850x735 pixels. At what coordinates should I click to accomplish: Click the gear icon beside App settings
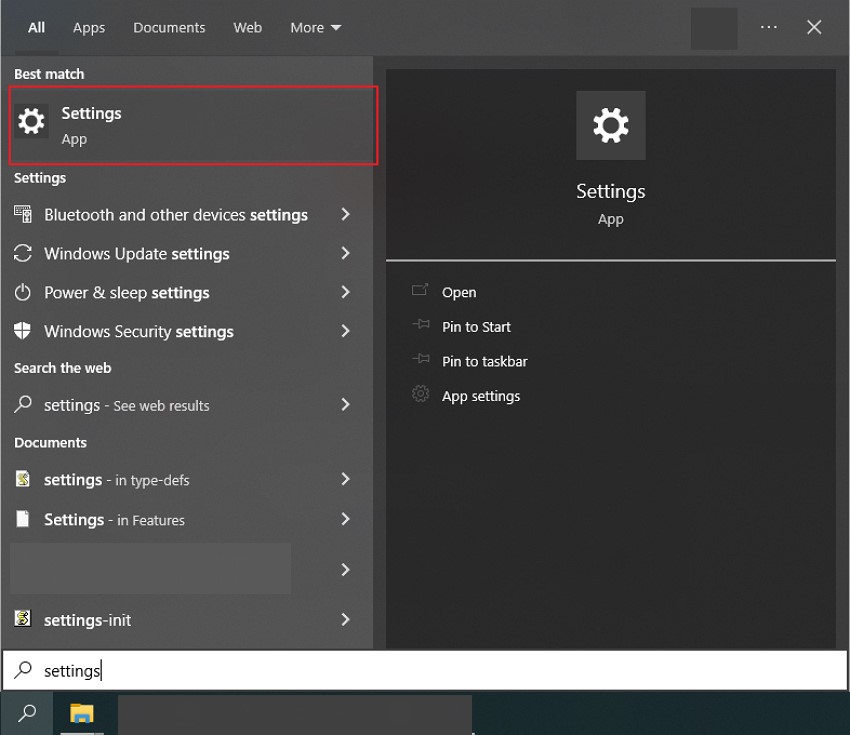(420, 394)
